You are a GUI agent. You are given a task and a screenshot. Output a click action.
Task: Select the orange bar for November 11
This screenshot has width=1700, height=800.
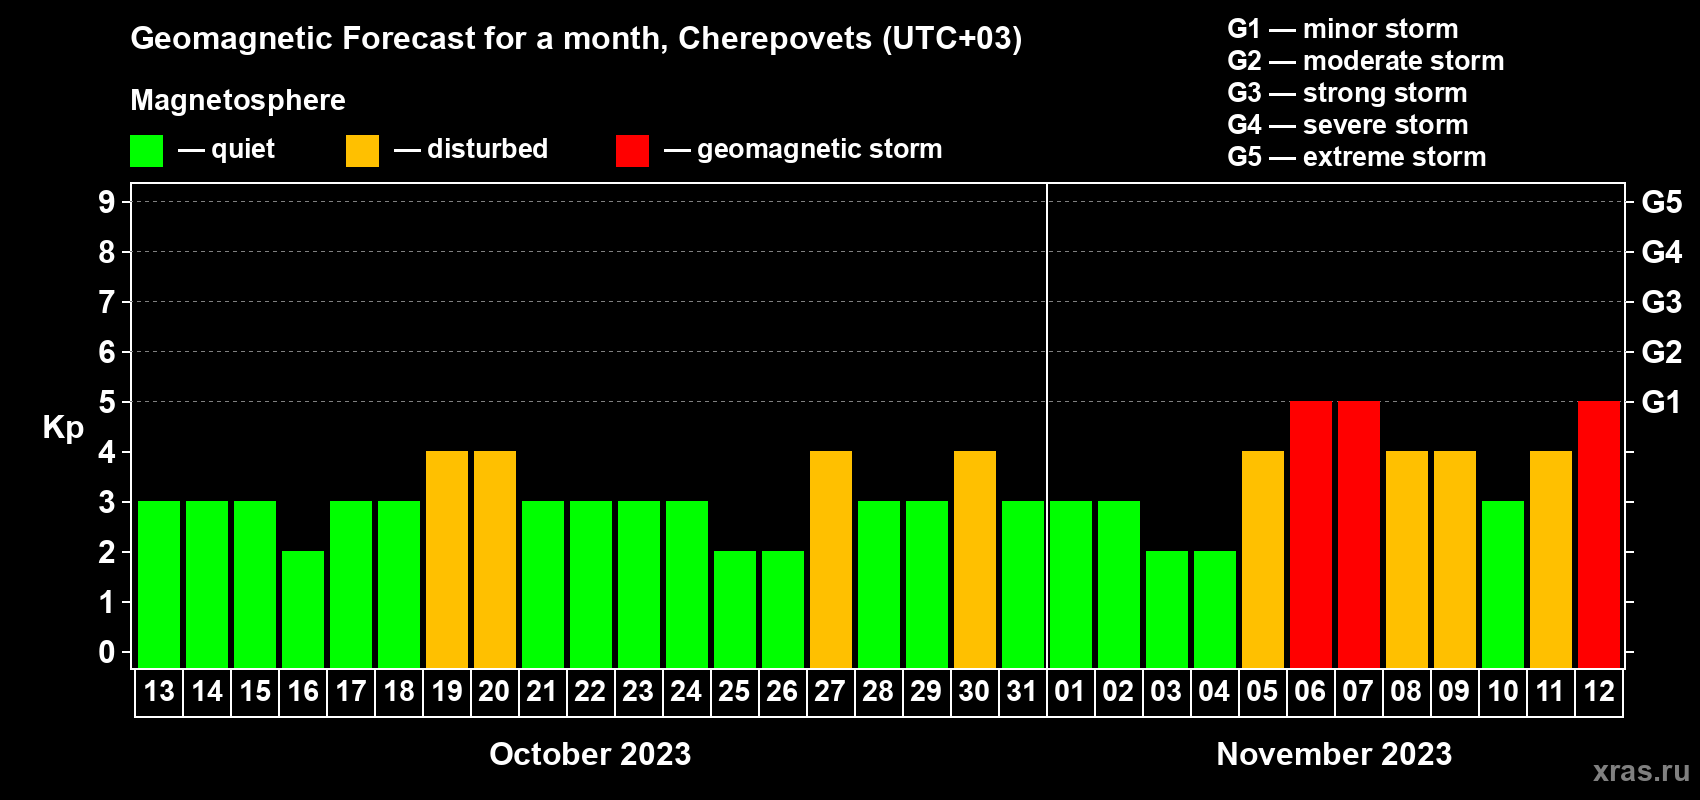(x=1551, y=559)
